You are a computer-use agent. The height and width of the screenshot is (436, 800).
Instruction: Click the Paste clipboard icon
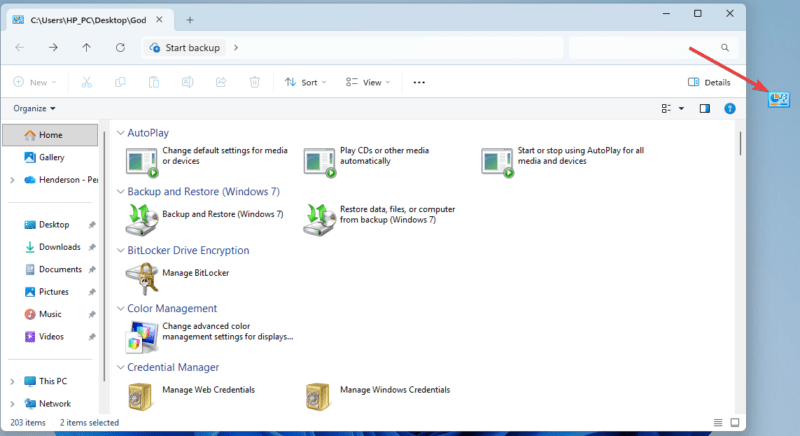[x=154, y=82]
